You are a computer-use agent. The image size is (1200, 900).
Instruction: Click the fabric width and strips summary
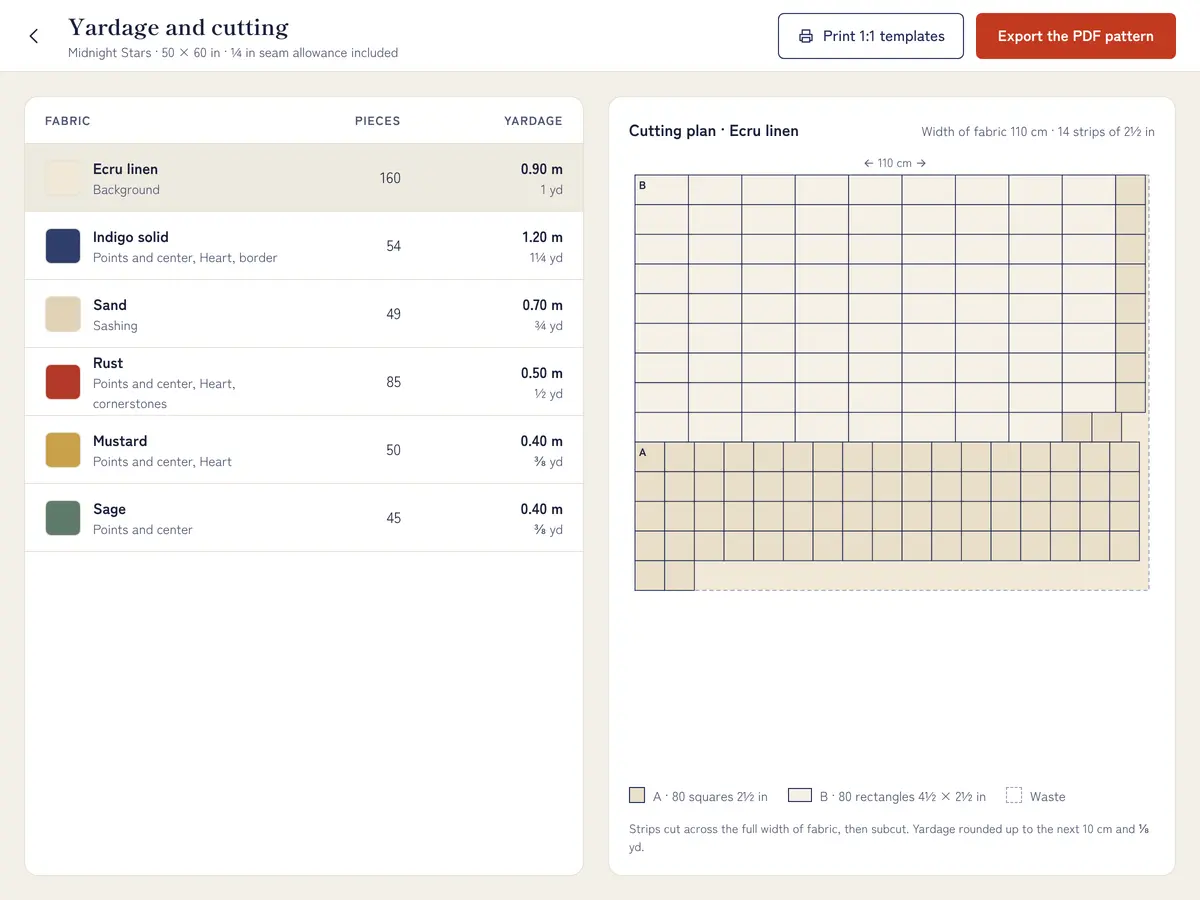pyautogui.click(x=1038, y=132)
